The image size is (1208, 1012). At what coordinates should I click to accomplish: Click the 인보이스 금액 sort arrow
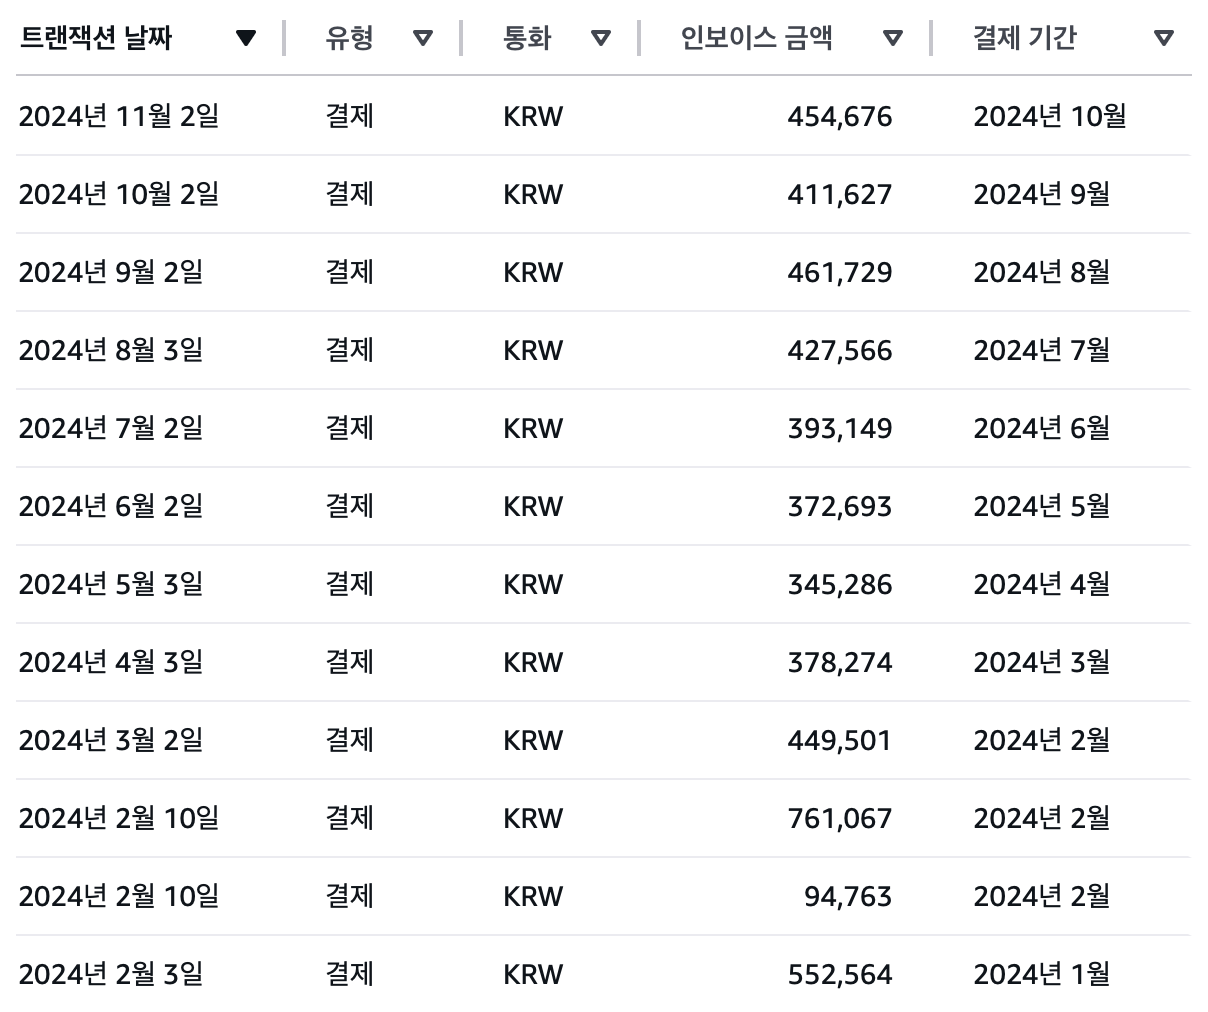click(893, 39)
